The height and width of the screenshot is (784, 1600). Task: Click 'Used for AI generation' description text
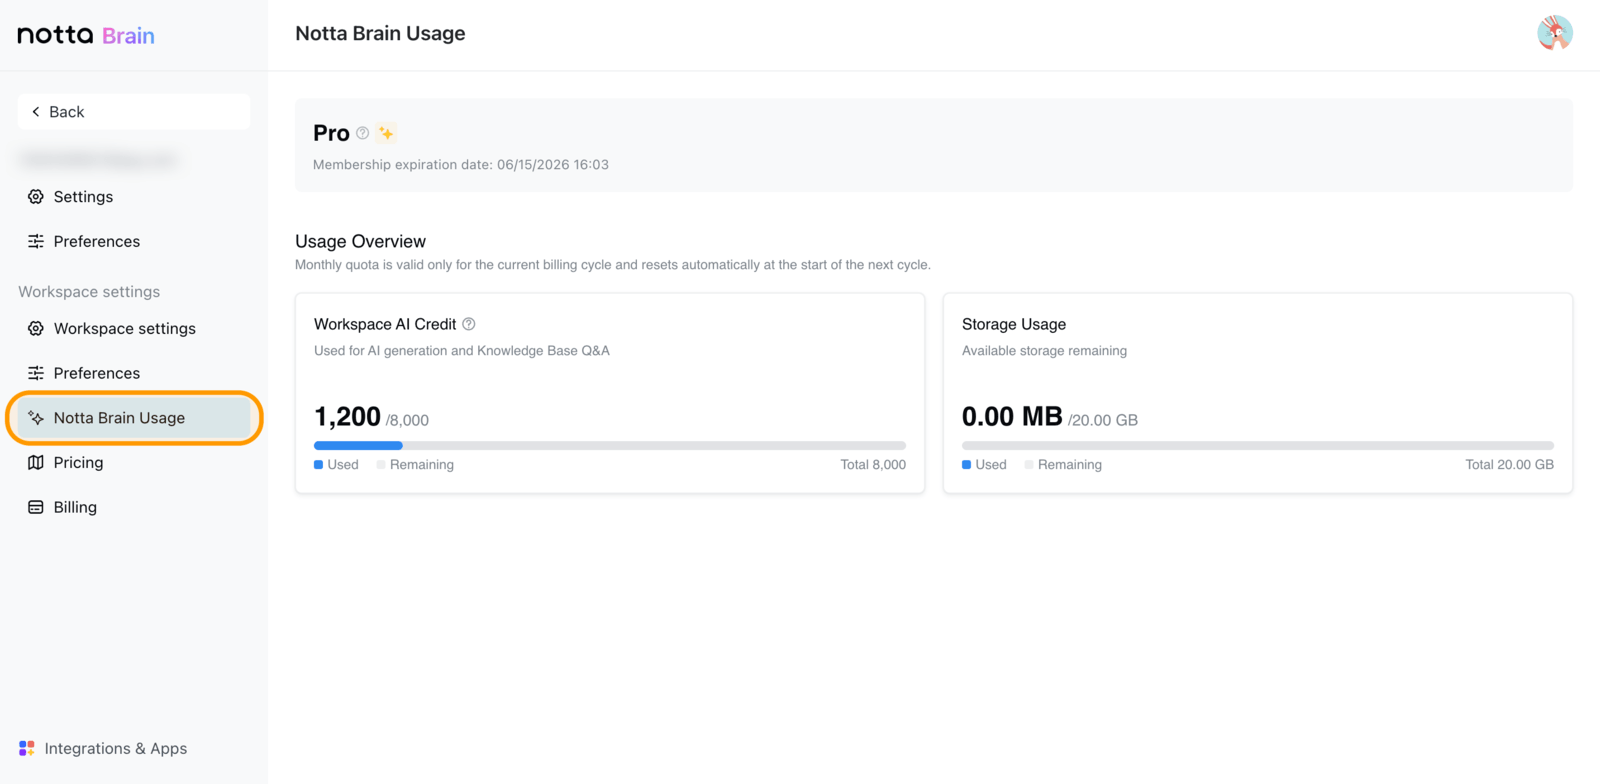[462, 351]
